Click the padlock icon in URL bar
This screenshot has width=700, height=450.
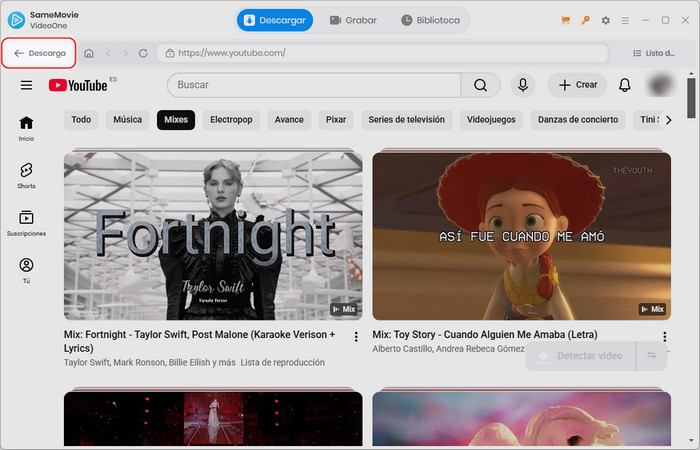[x=170, y=53]
